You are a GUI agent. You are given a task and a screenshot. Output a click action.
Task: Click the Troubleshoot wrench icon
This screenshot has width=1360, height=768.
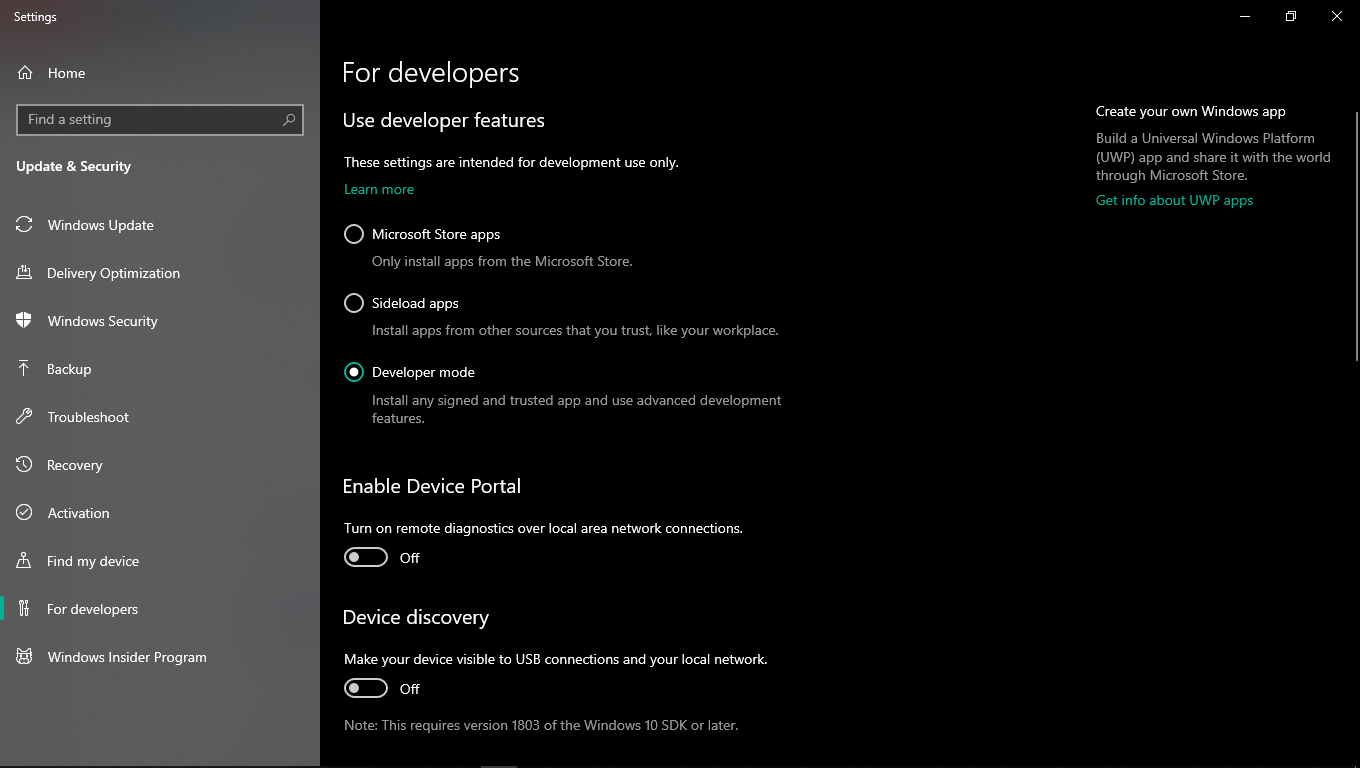pos(24,417)
